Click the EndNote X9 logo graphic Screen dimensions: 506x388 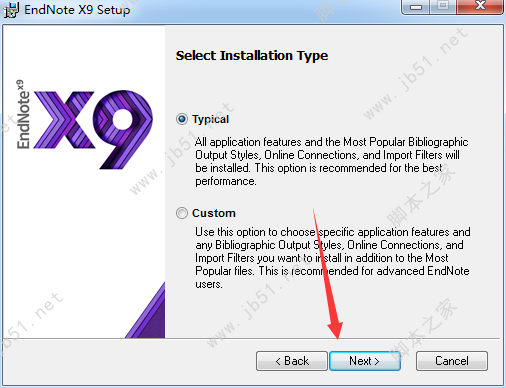pyautogui.click(x=84, y=125)
